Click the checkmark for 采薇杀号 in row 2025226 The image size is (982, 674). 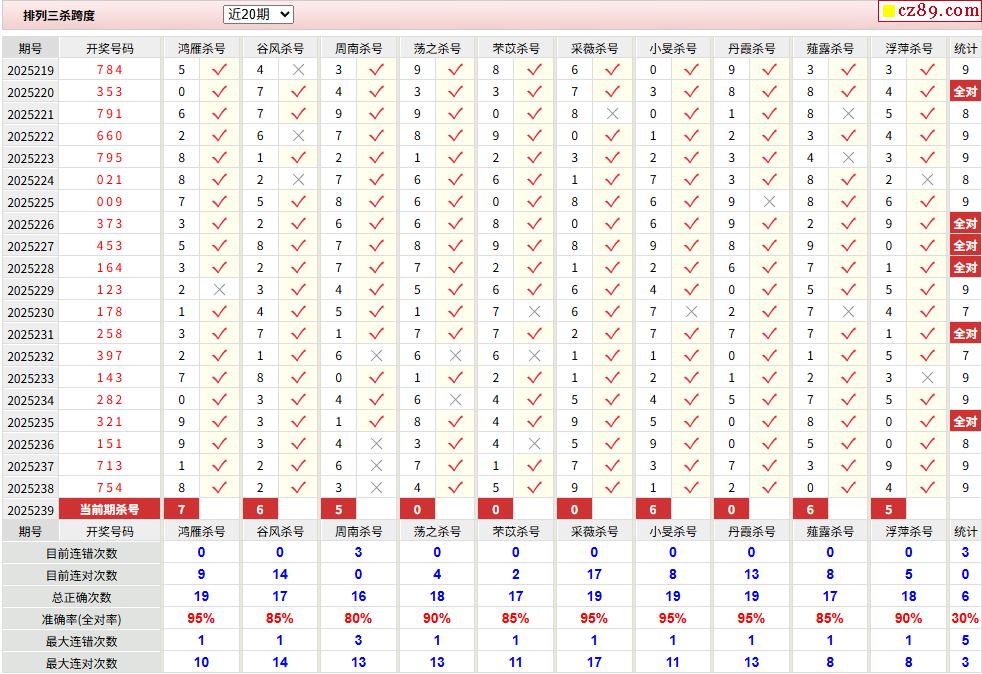(x=612, y=224)
